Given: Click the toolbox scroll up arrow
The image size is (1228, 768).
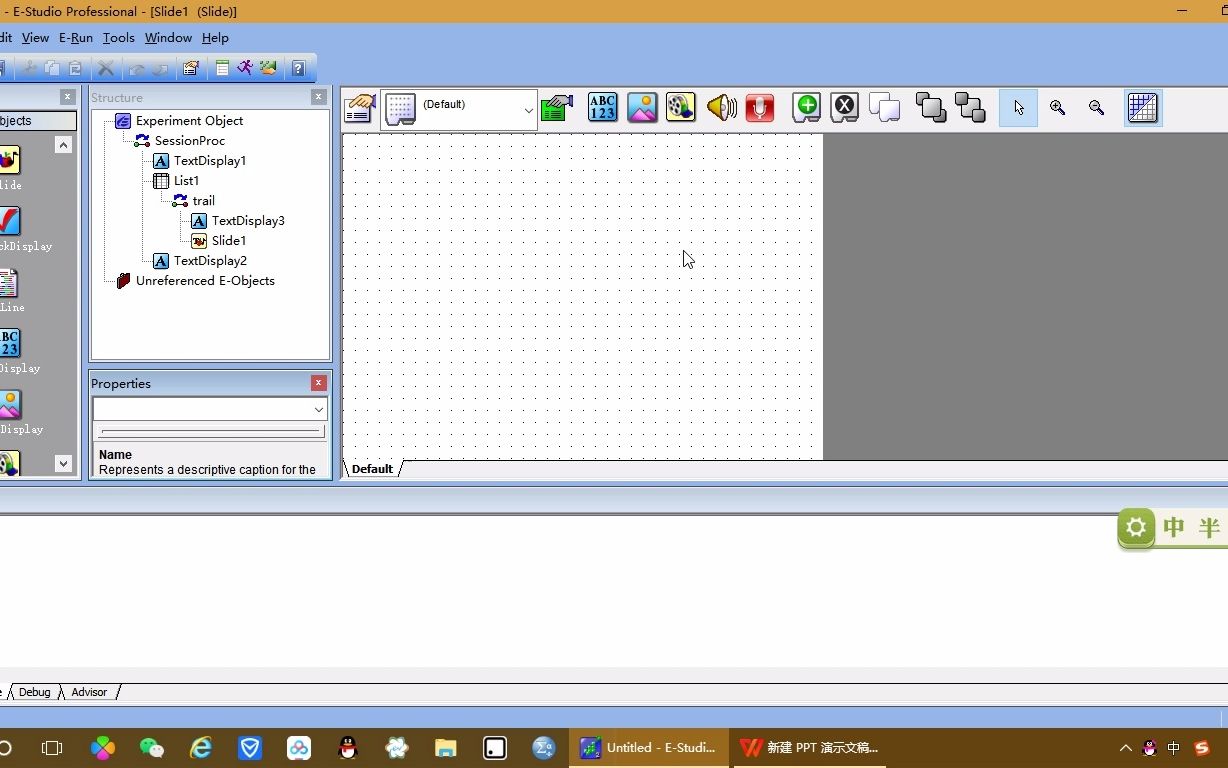Looking at the screenshot, I should click(63, 145).
